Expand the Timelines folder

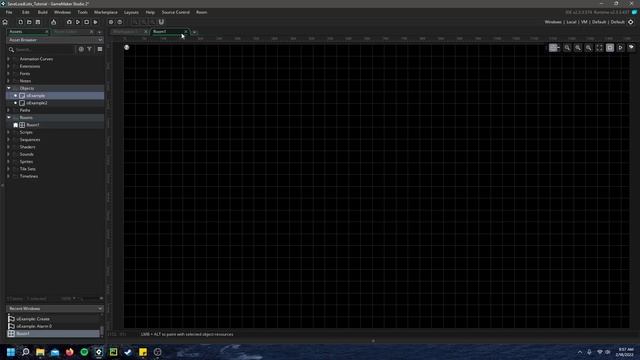click(x=9, y=176)
